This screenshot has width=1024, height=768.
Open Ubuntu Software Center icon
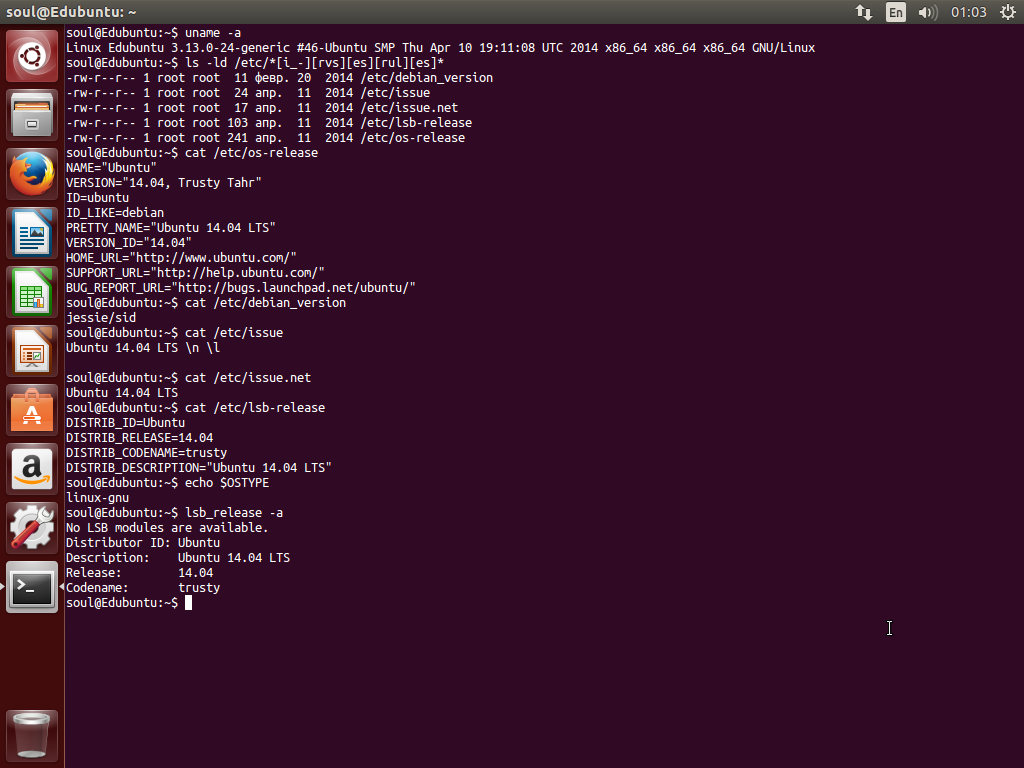pos(31,410)
